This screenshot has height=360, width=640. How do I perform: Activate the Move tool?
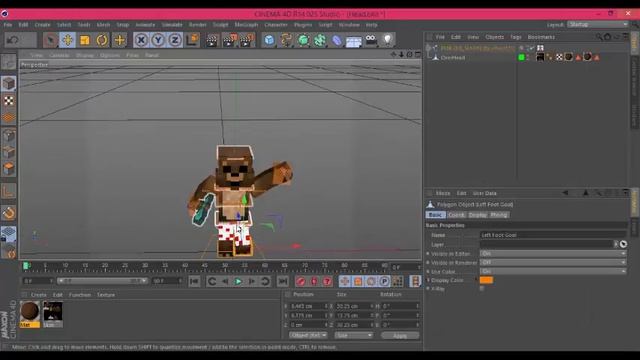point(68,40)
